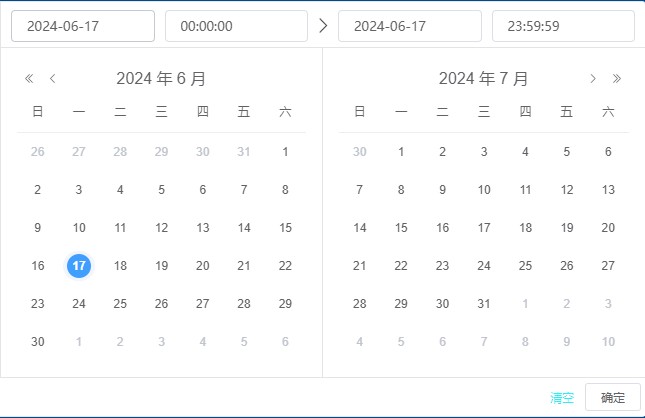Select greyed July 1 in left calendar
This screenshot has width=645, height=418.
click(79, 342)
